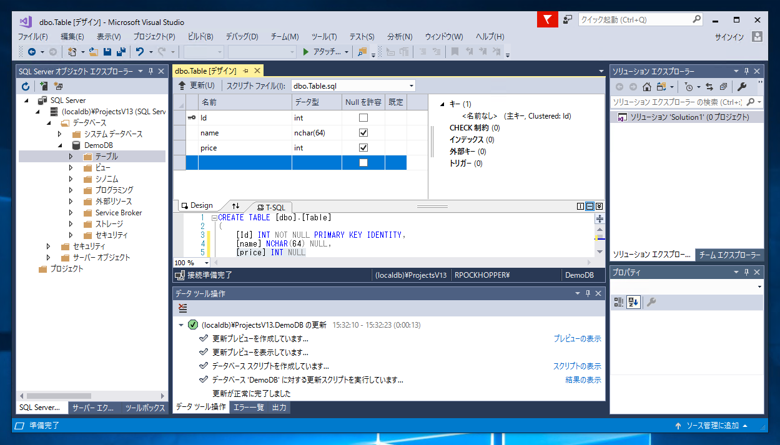
Task: Click the red feedback notification flag
Action: (547, 19)
